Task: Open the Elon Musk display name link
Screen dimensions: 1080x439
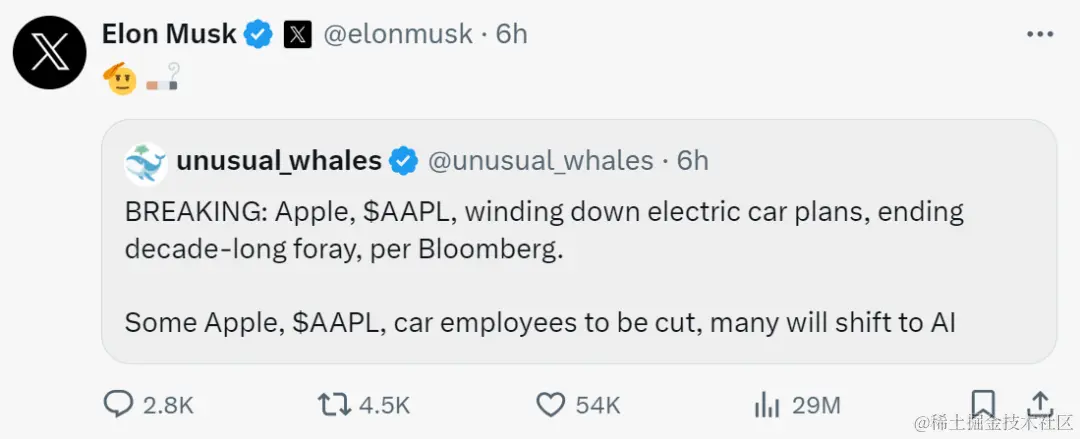Action: point(169,34)
